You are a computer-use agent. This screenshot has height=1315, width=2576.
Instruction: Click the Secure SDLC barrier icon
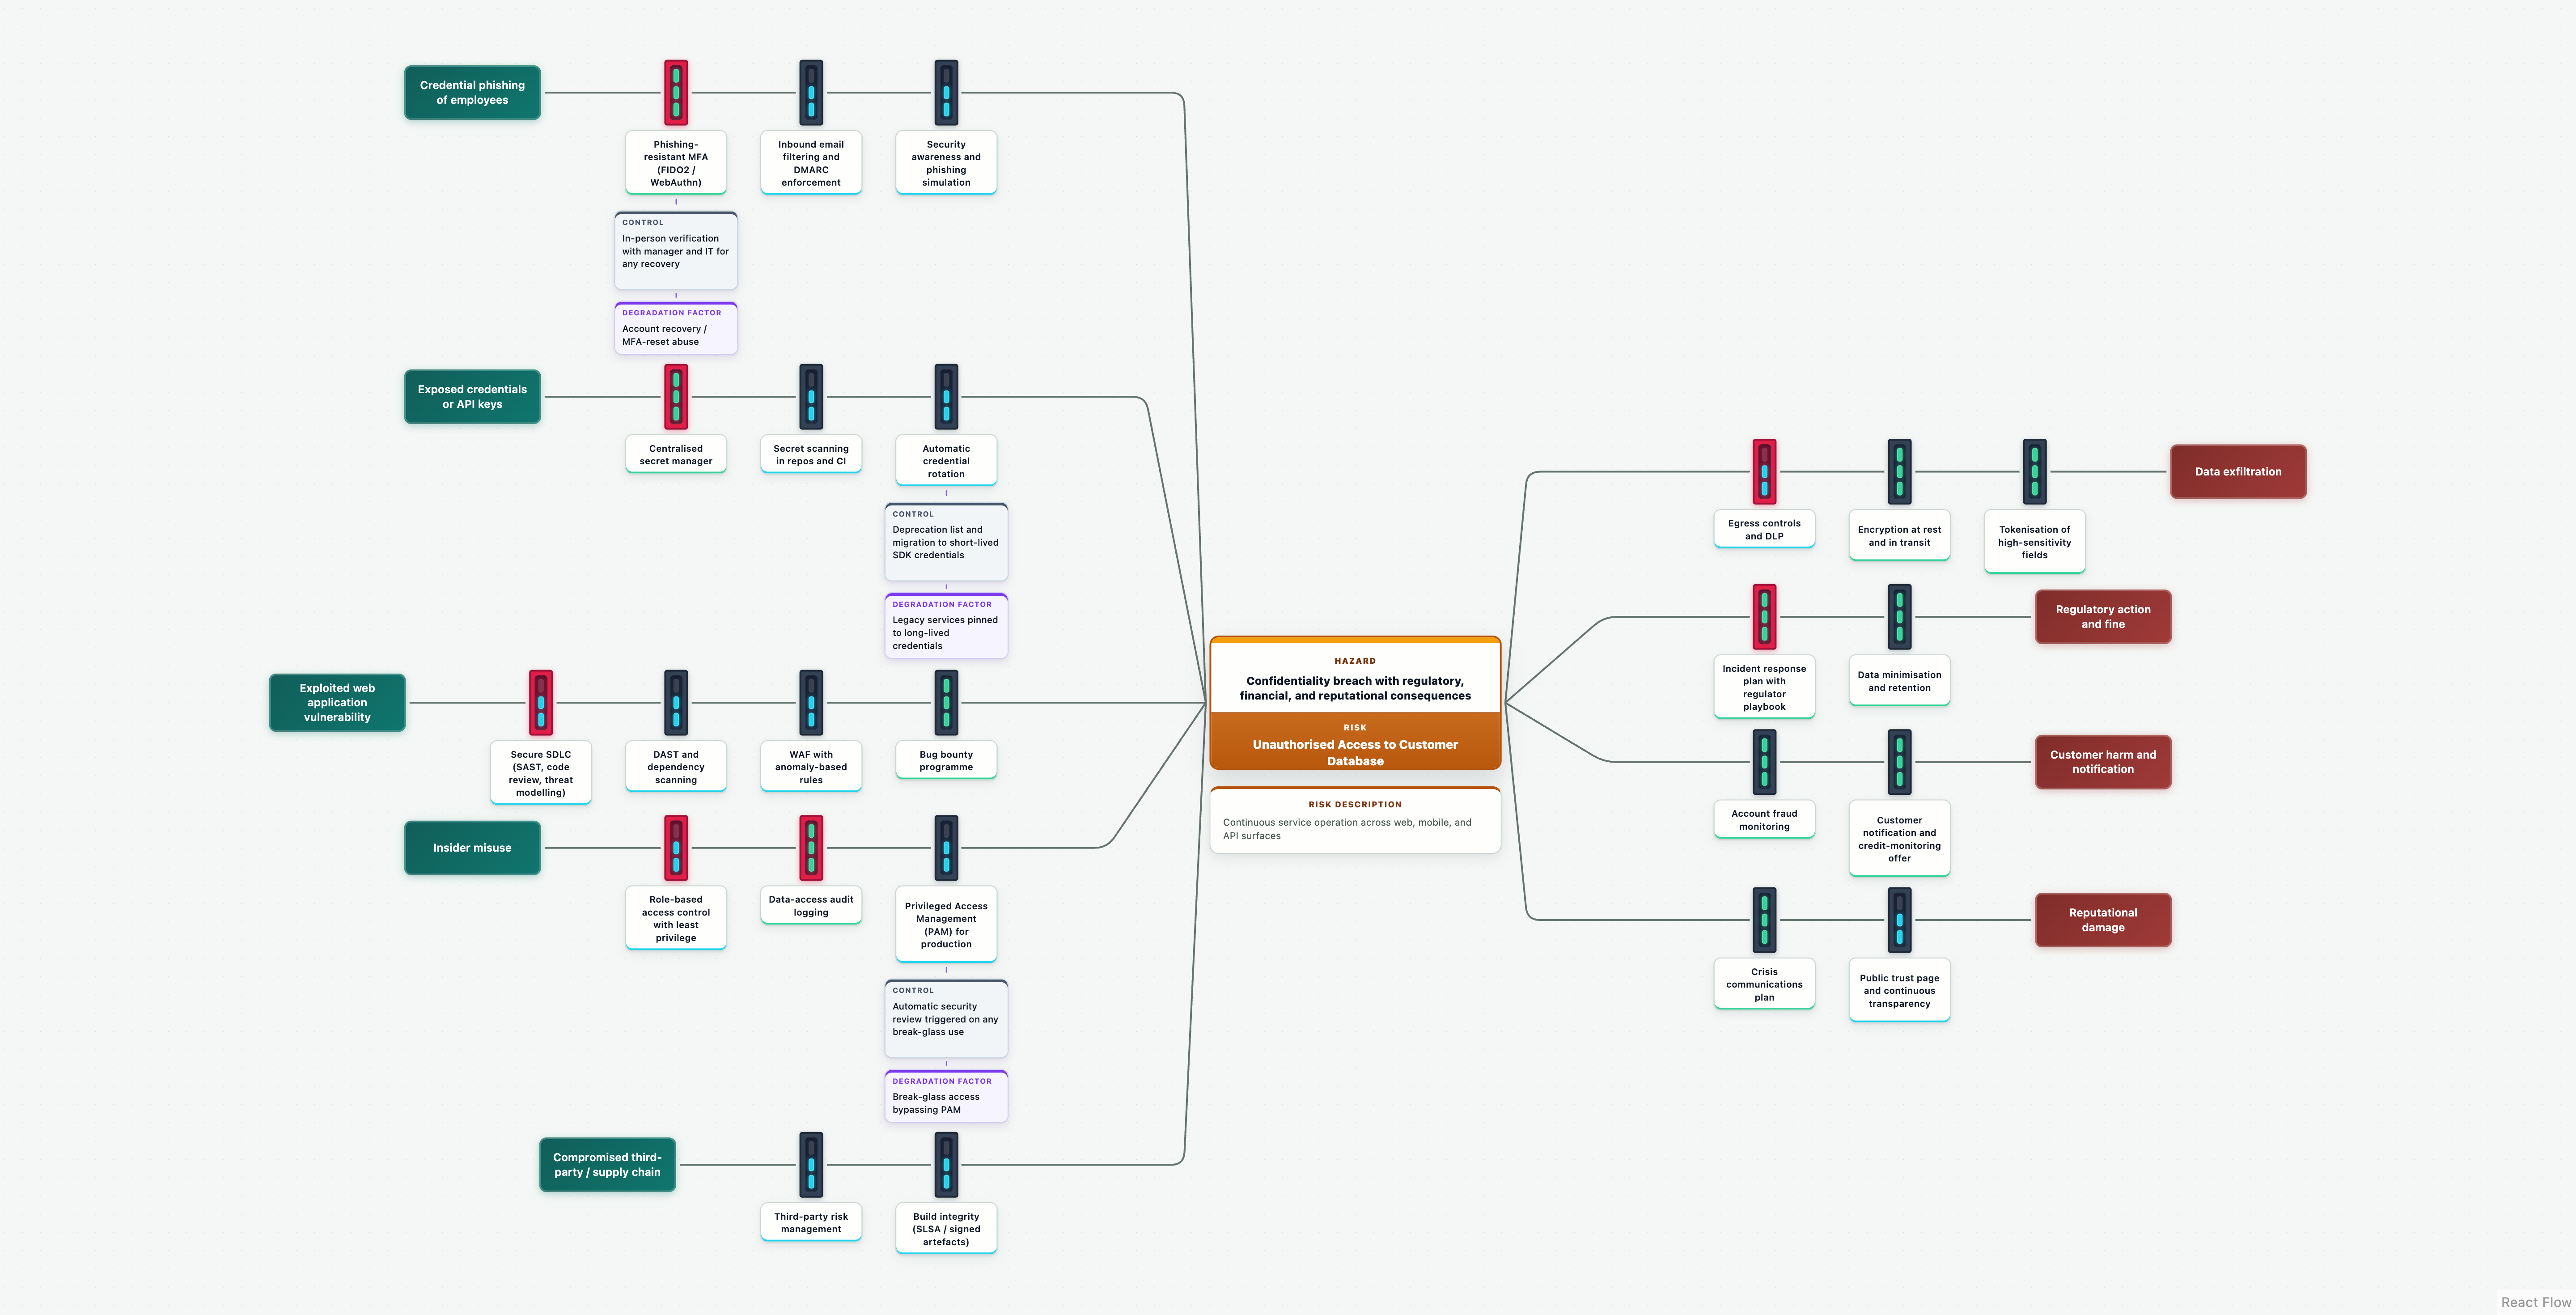(541, 703)
